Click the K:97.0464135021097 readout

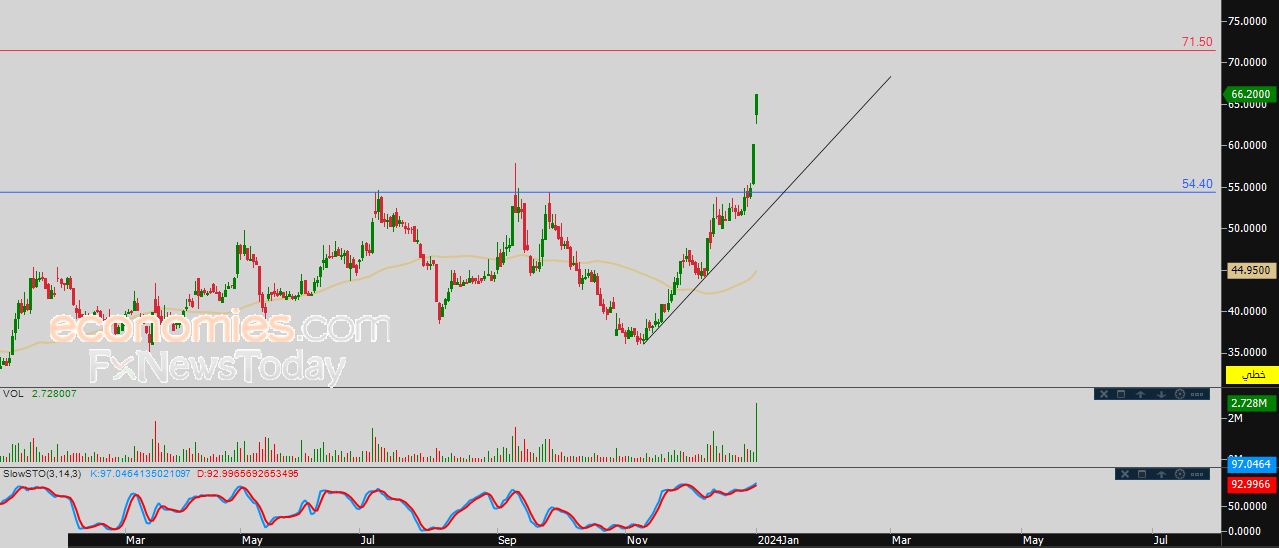(x=142, y=473)
